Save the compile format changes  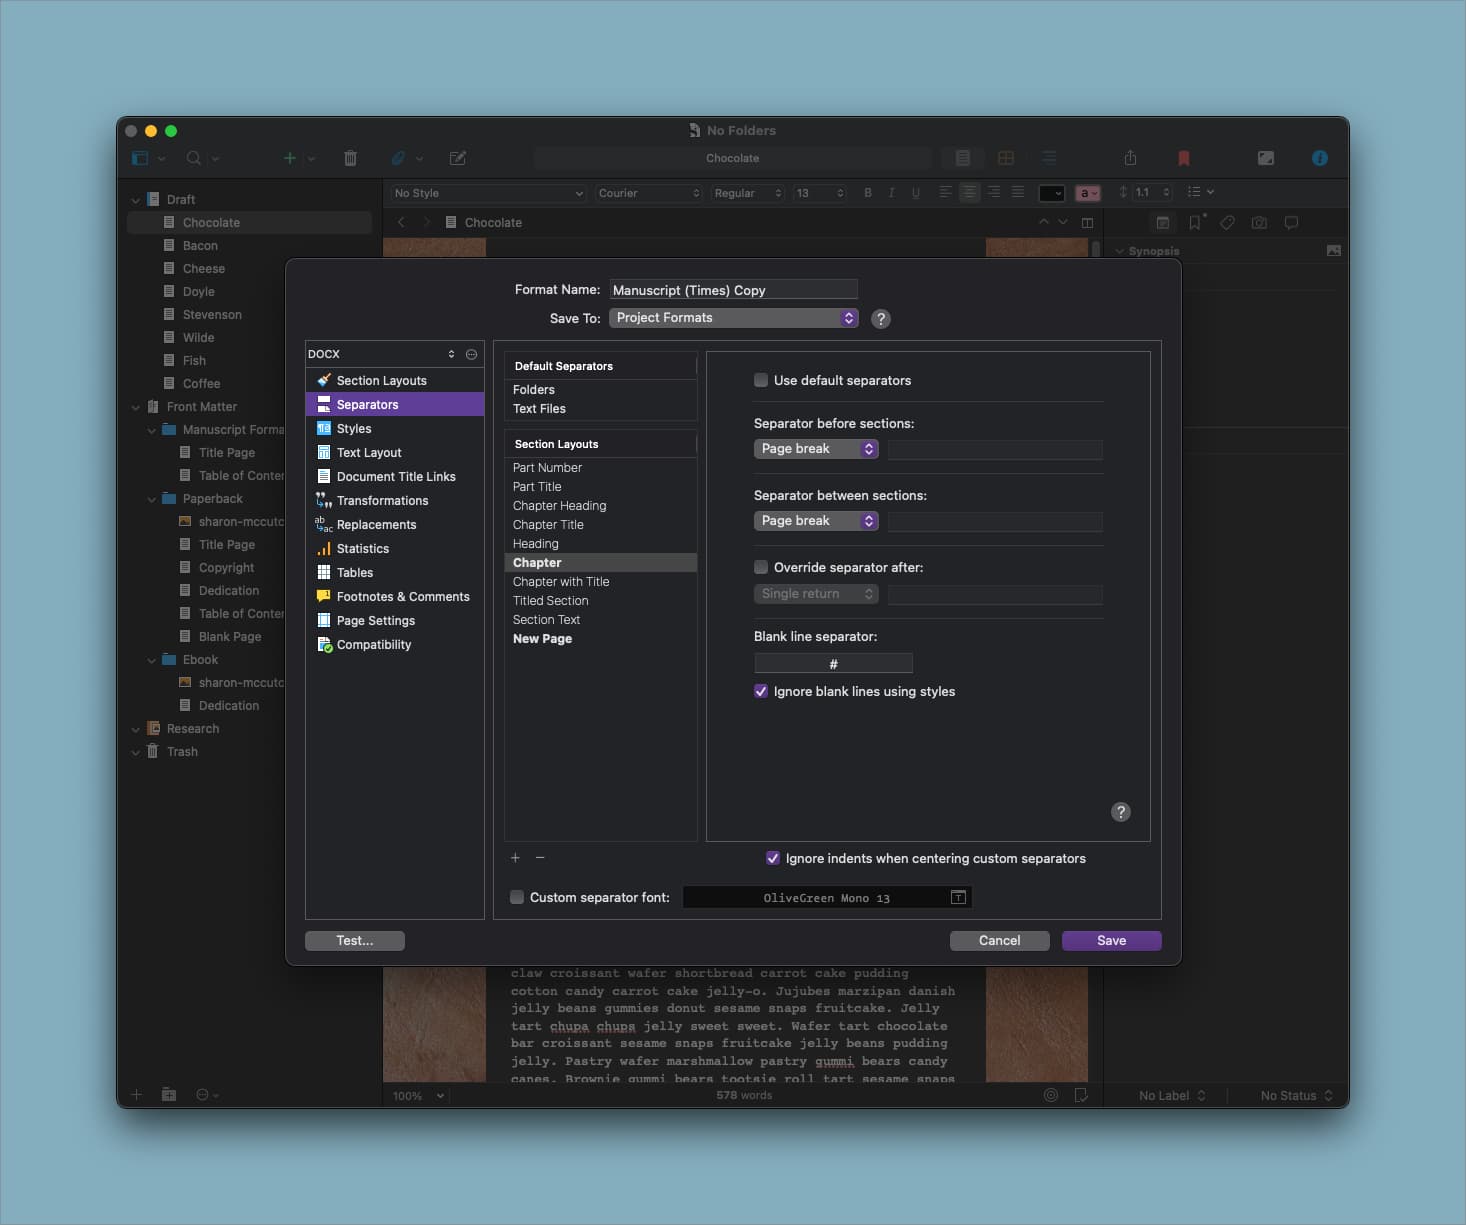(1111, 940)
